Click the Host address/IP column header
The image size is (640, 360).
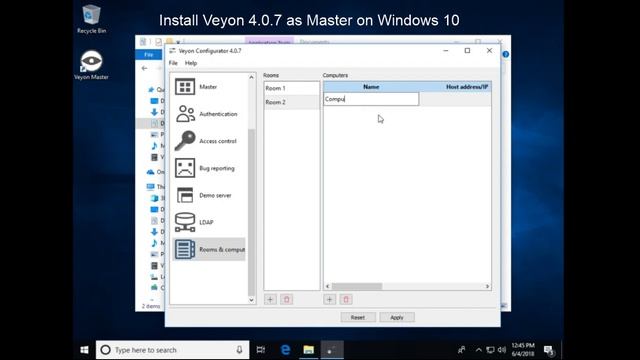click(455, 87)
